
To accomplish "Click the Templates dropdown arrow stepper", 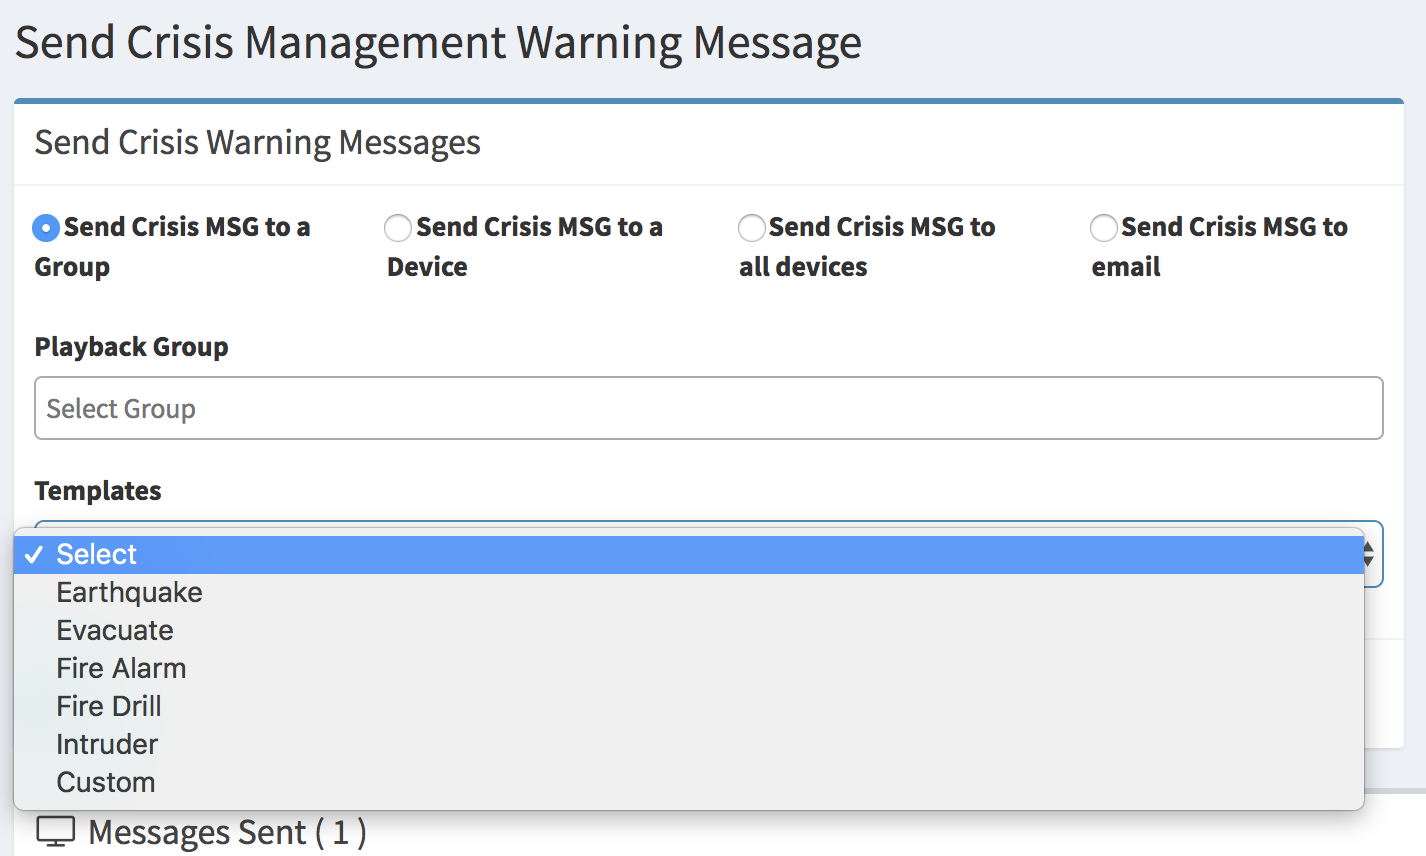I will pyautogui.click(x=1369, y=555).
